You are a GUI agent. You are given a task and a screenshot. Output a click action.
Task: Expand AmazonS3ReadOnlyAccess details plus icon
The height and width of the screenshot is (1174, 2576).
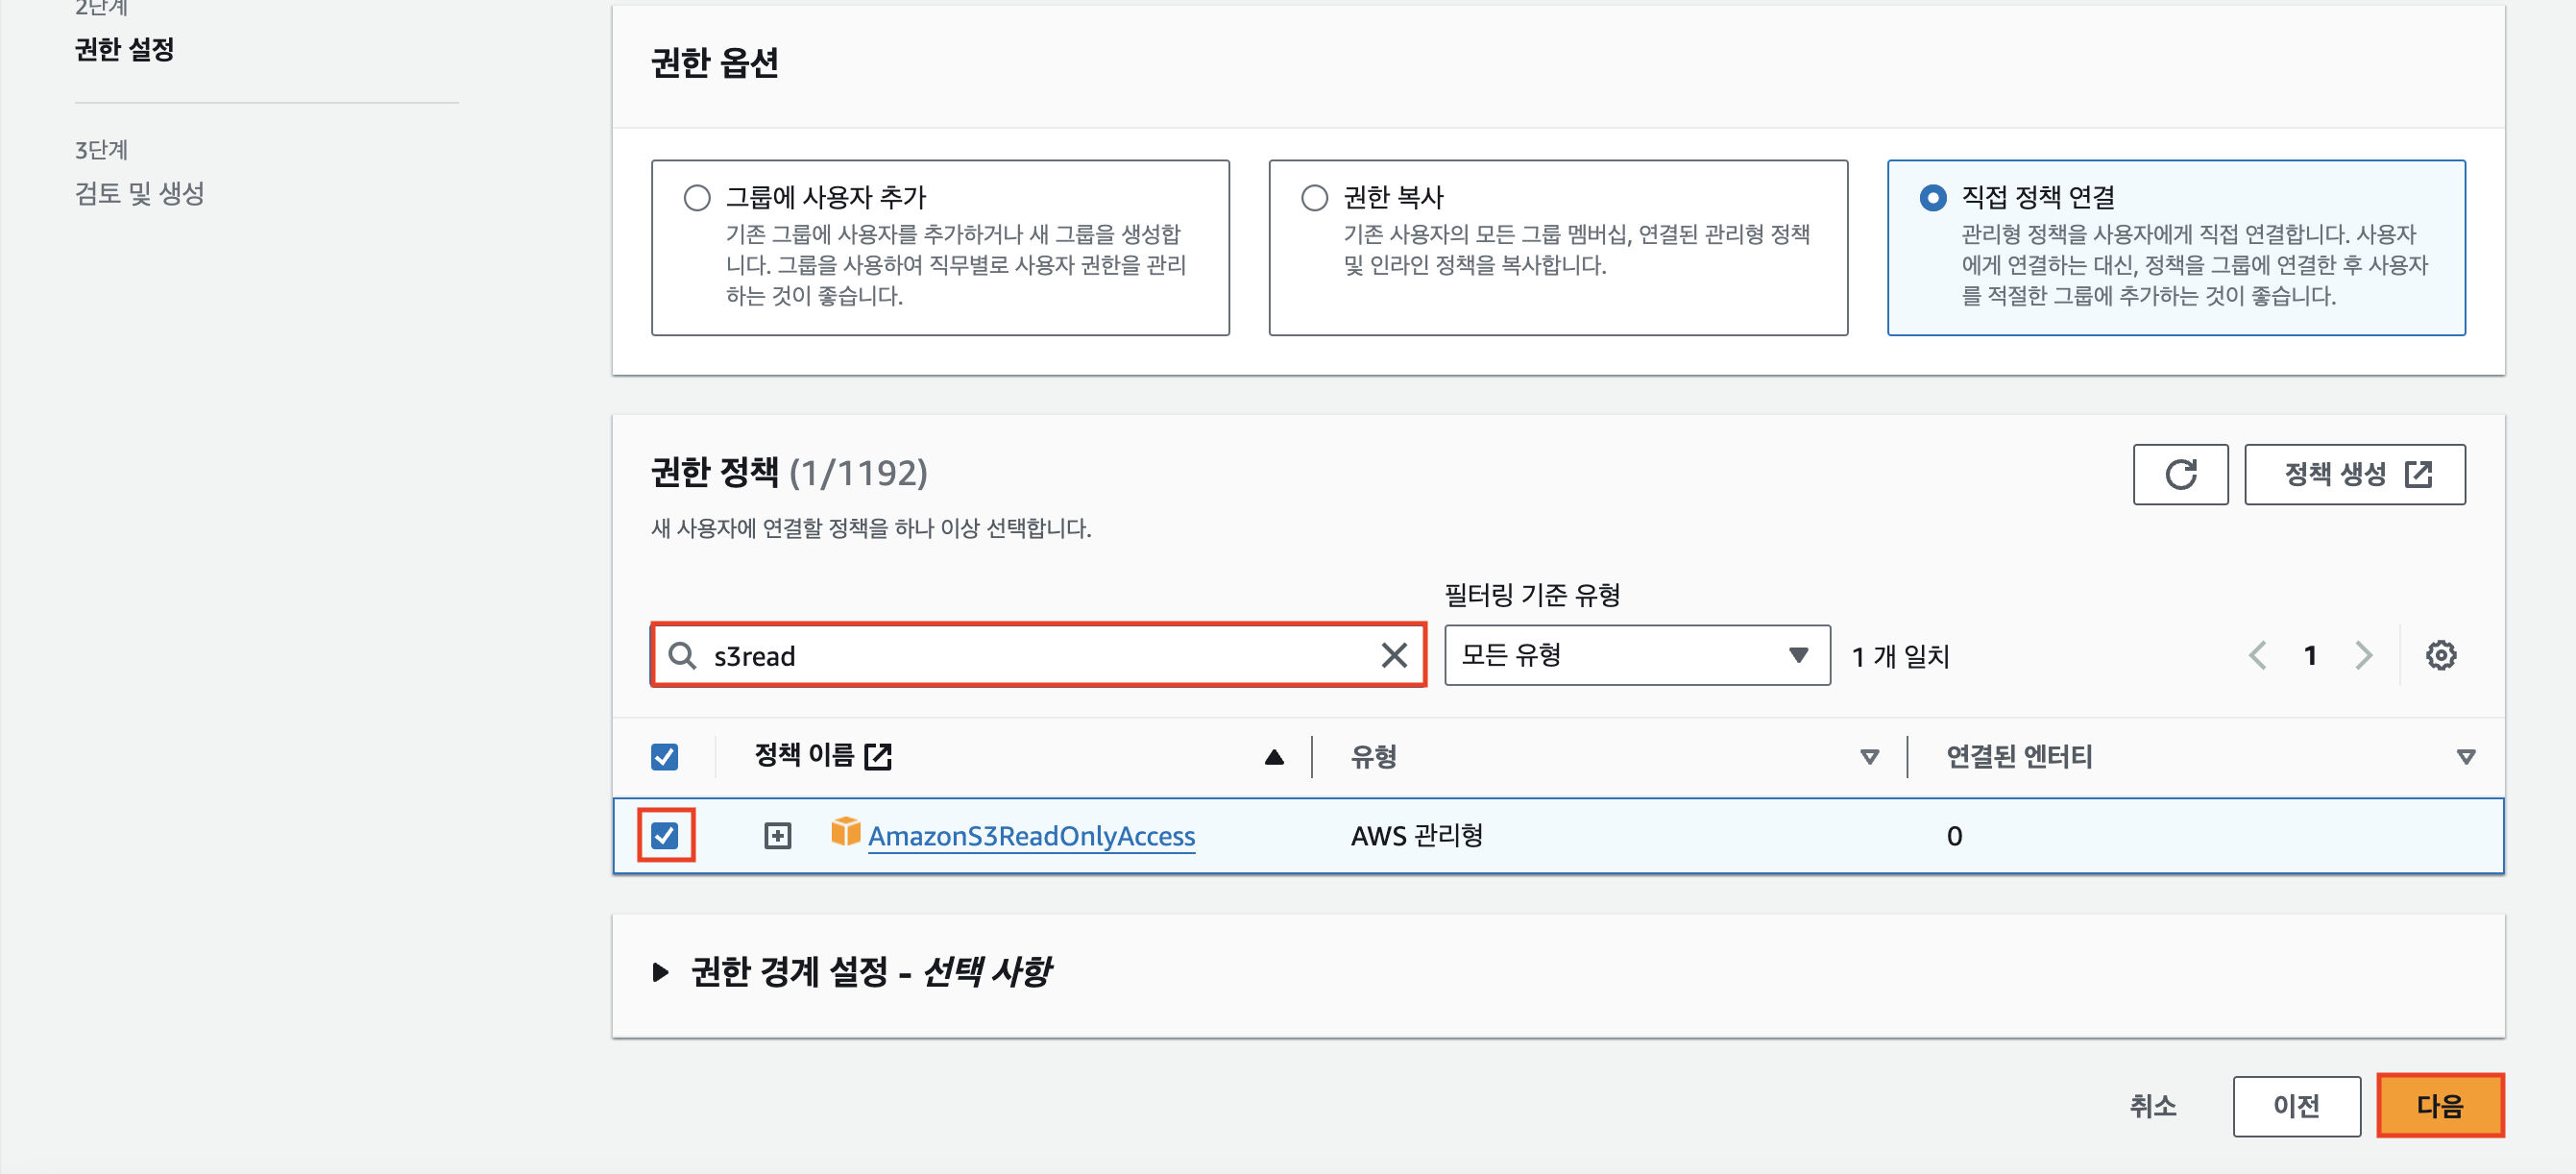pos(777,835)
